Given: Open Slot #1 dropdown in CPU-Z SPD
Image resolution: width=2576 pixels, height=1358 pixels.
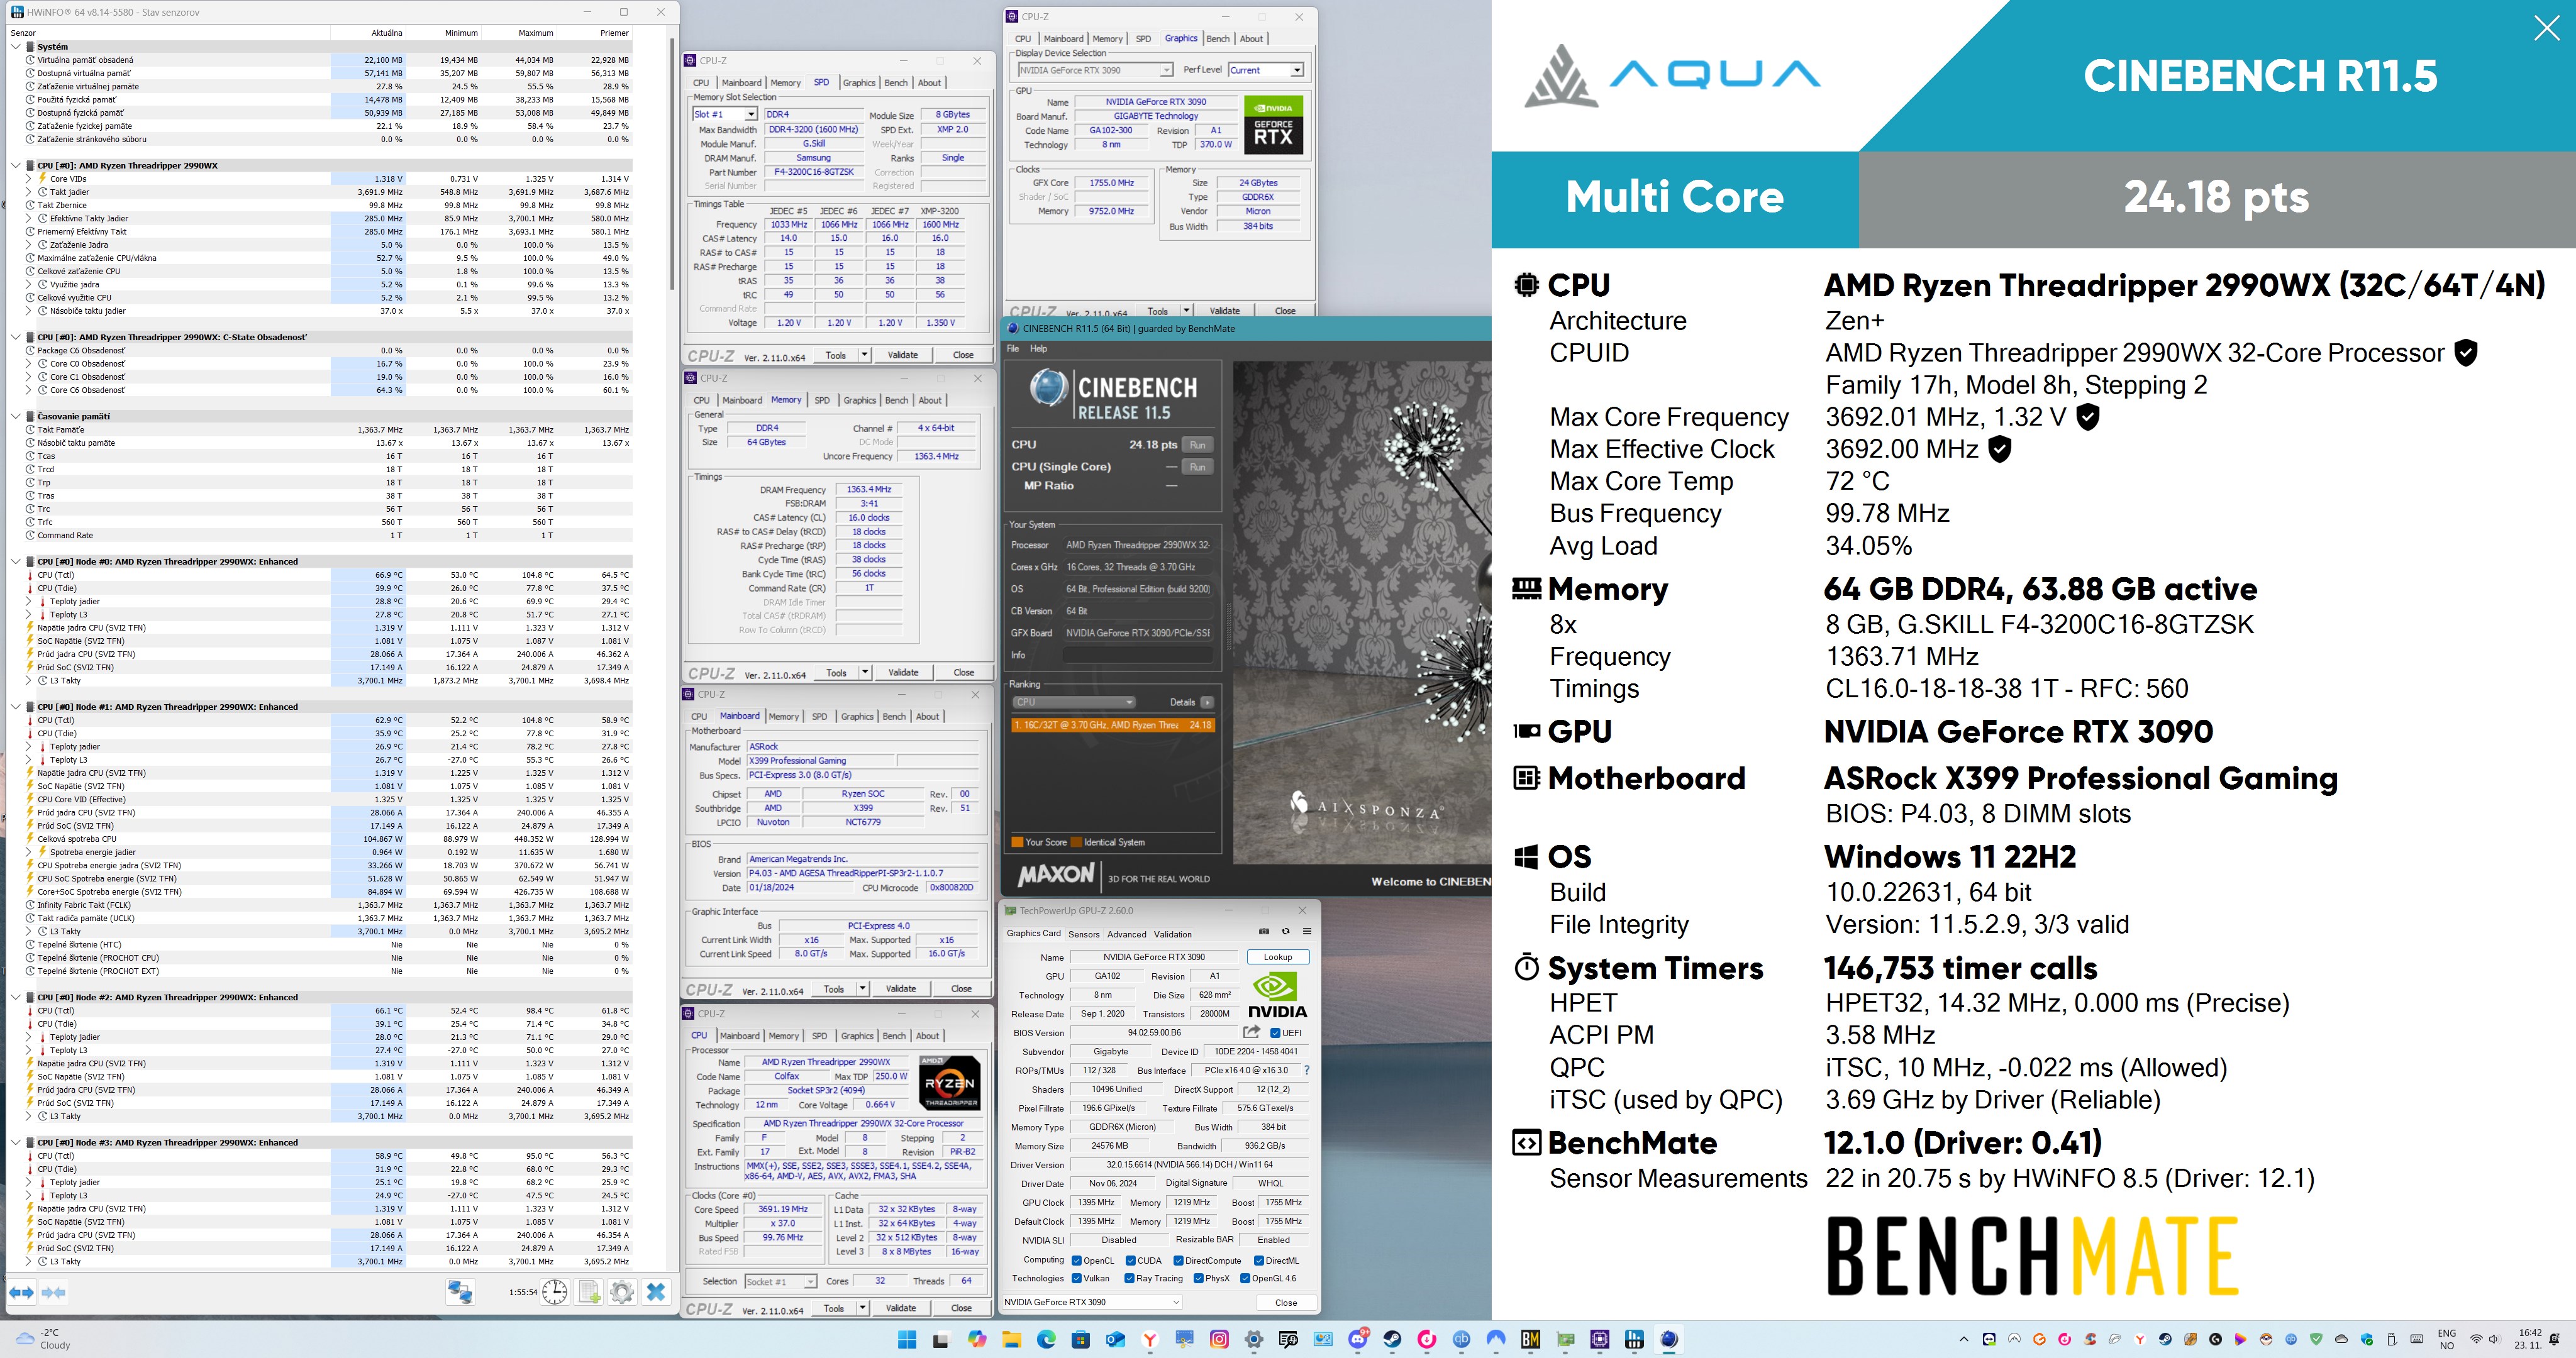Looking at the screenshot, I should tap(725, 114).
